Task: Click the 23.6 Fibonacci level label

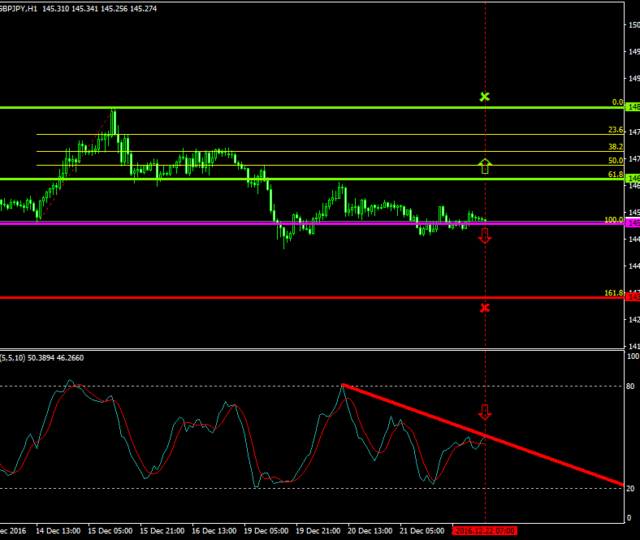Action: point(615,130)
